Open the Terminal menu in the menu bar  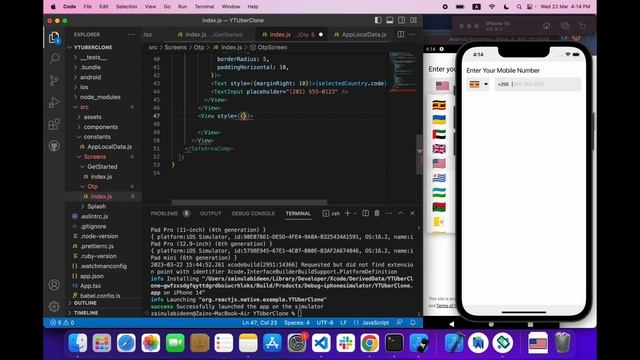tap(204, 7)
